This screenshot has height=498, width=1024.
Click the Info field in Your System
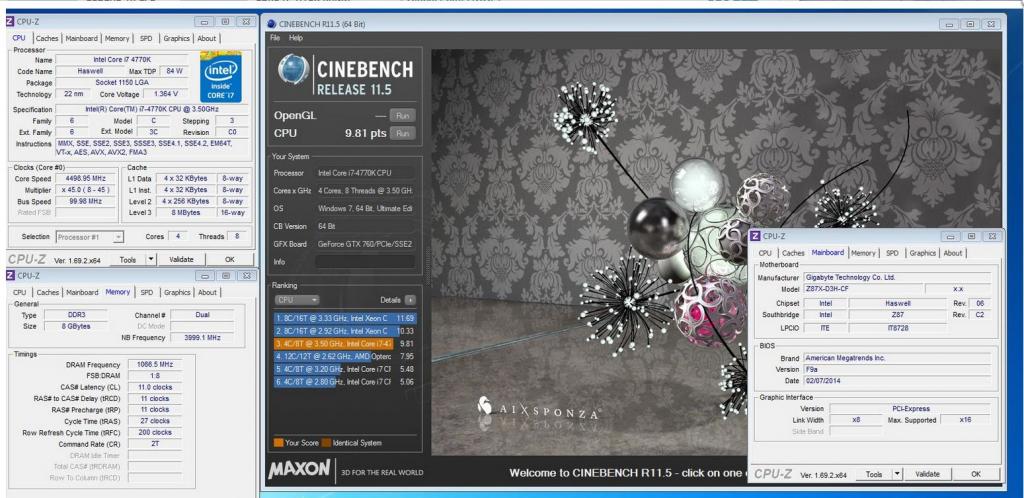[364, 262]
